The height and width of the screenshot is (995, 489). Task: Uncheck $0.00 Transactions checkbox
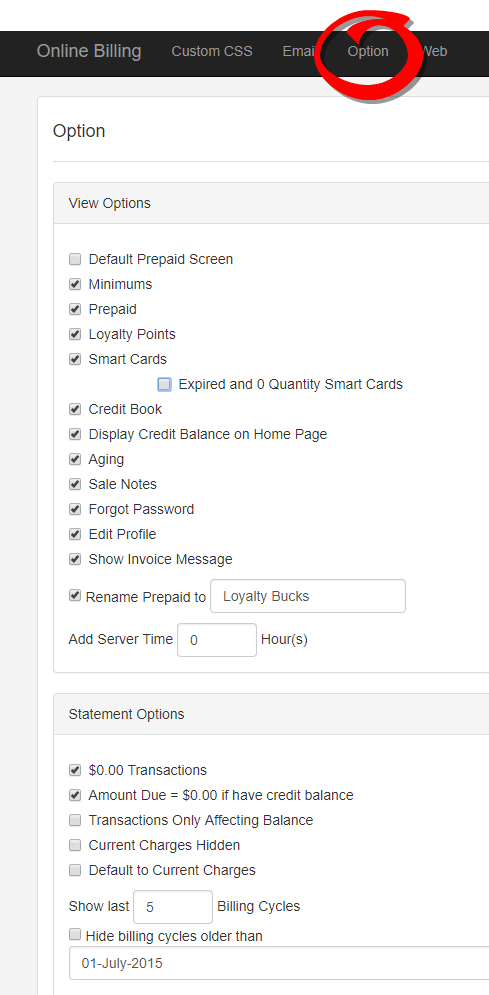75,770
